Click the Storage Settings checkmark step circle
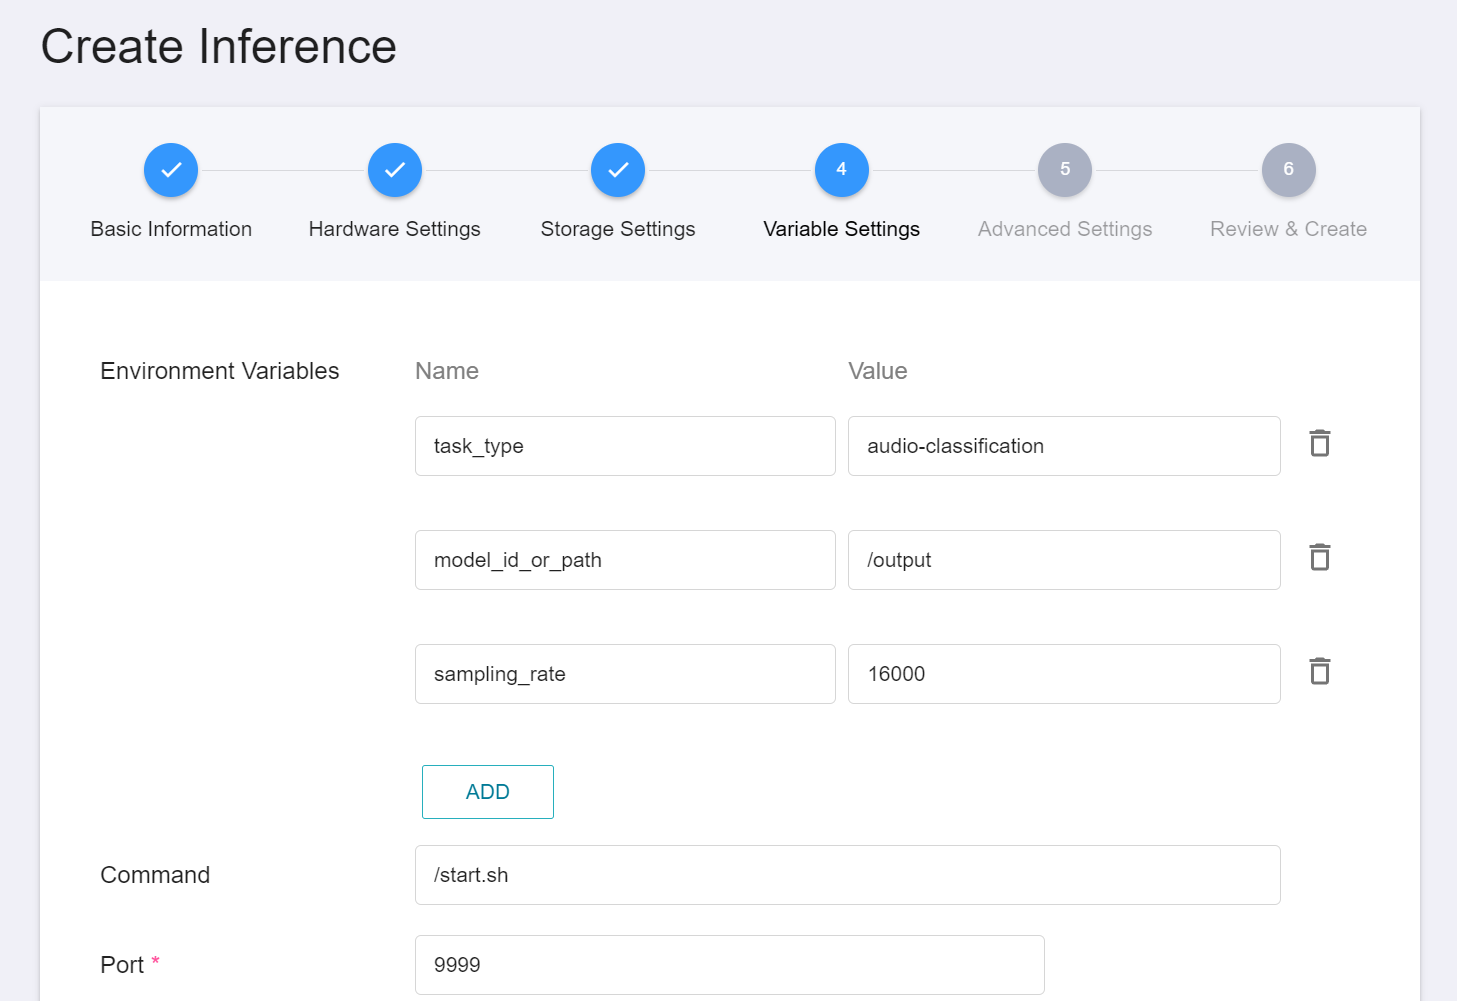This screenshot has width=1457, height=1001. (618, 170)
